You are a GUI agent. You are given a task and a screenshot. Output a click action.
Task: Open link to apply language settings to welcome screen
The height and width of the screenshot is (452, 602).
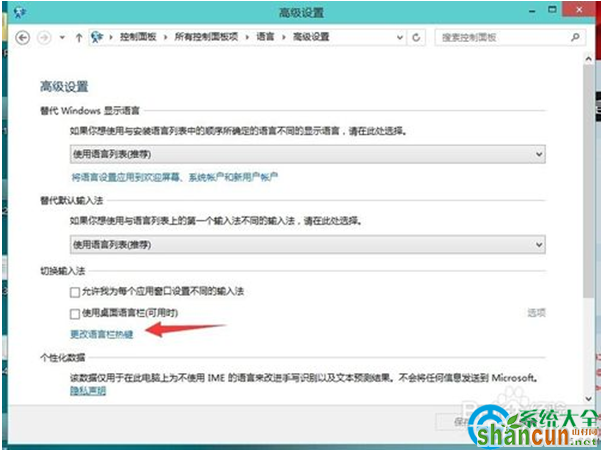click(175, 177)
